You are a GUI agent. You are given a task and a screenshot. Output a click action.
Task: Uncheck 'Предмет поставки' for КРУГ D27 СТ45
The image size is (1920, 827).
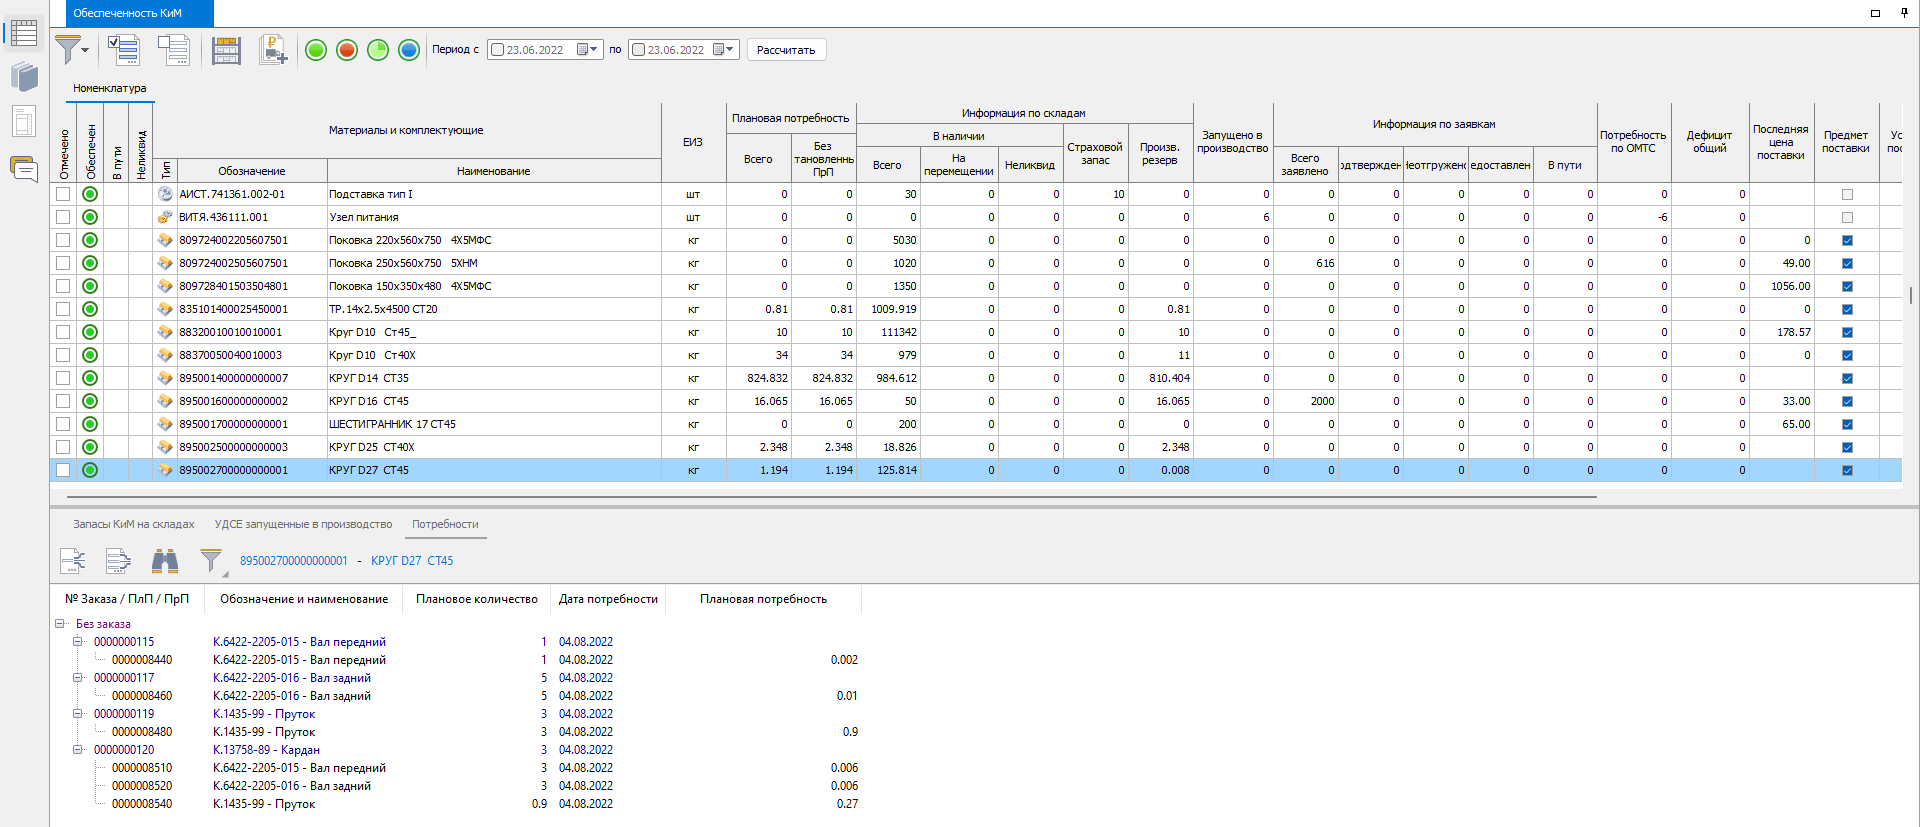click(x=1847, y=470)
